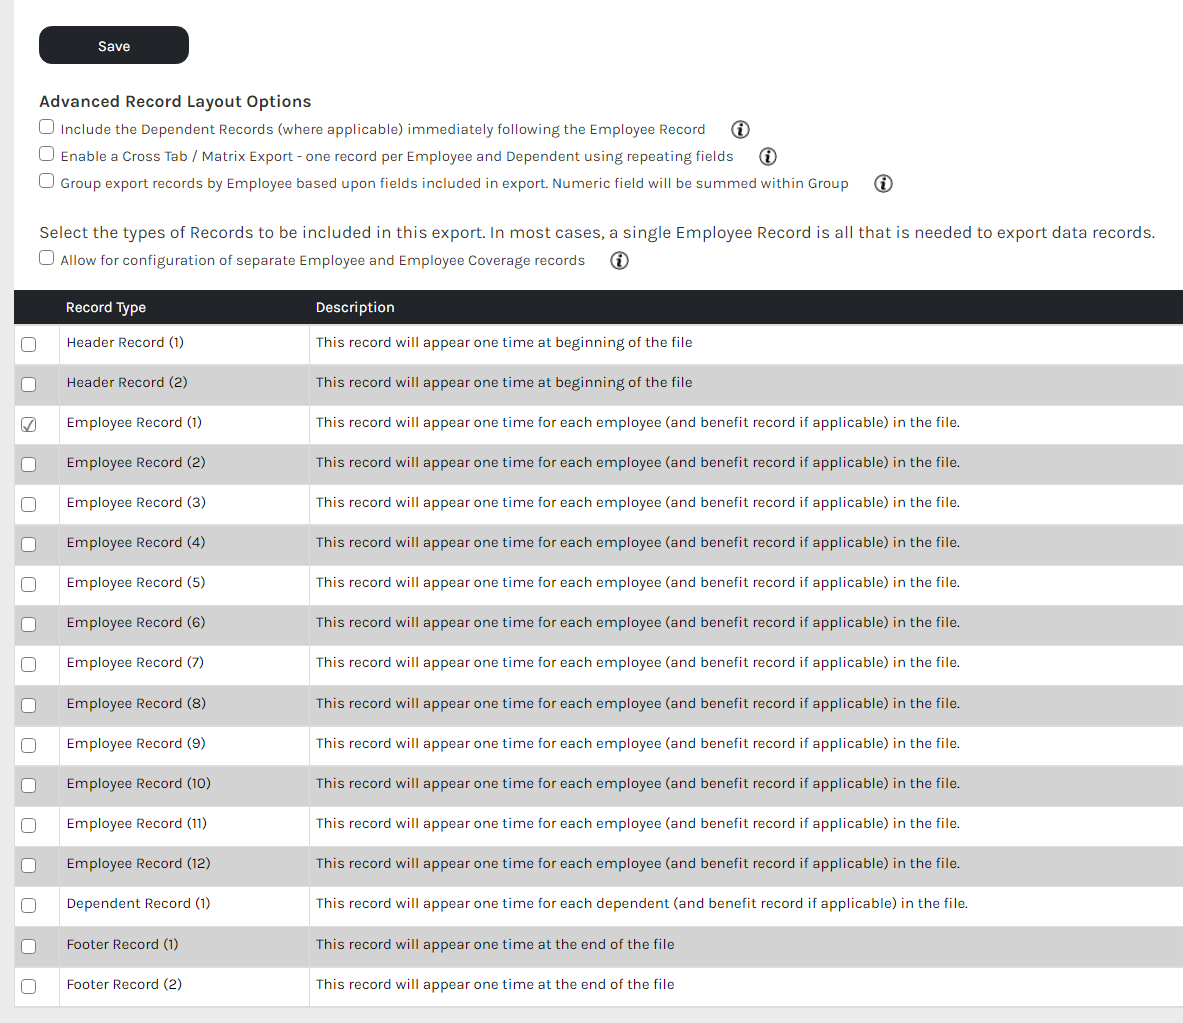
Task: Uncheck the Employee Record (1) checkbox
Action: [29, 424]
